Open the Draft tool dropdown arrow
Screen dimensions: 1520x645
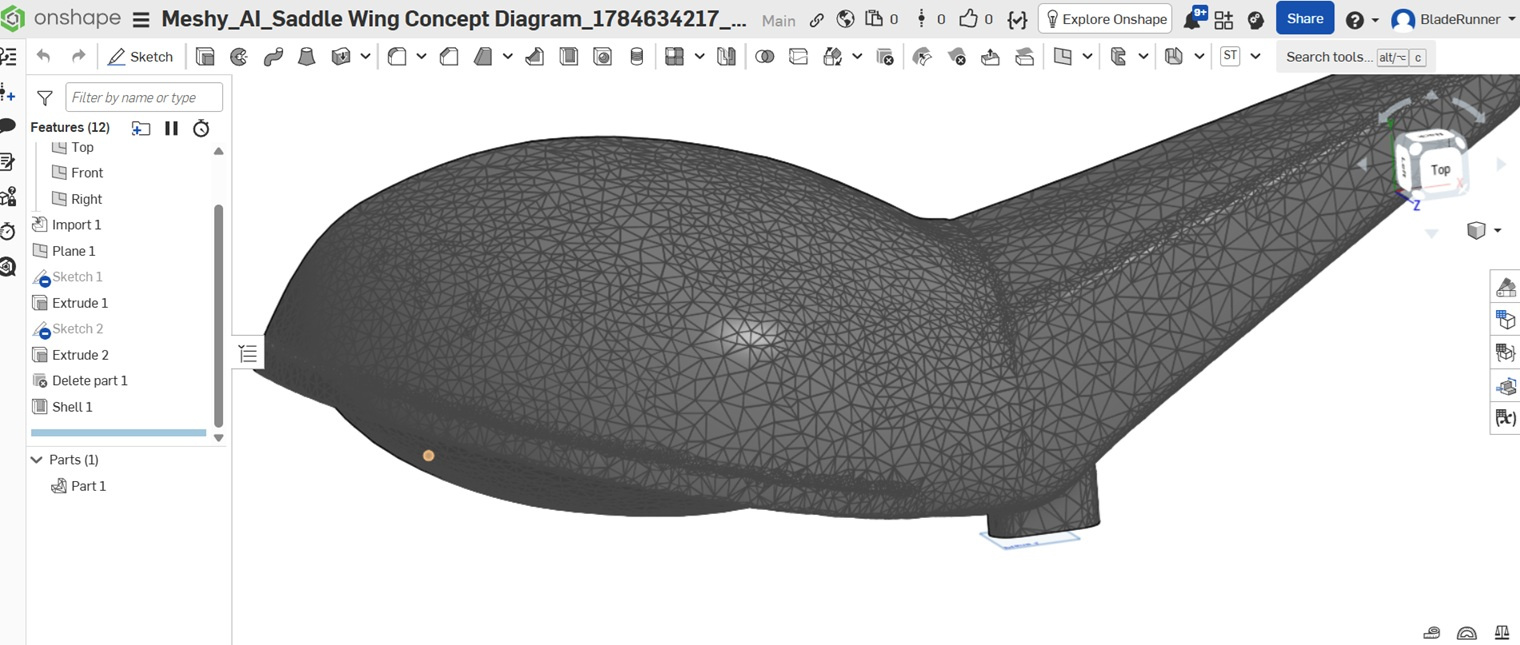508,57
